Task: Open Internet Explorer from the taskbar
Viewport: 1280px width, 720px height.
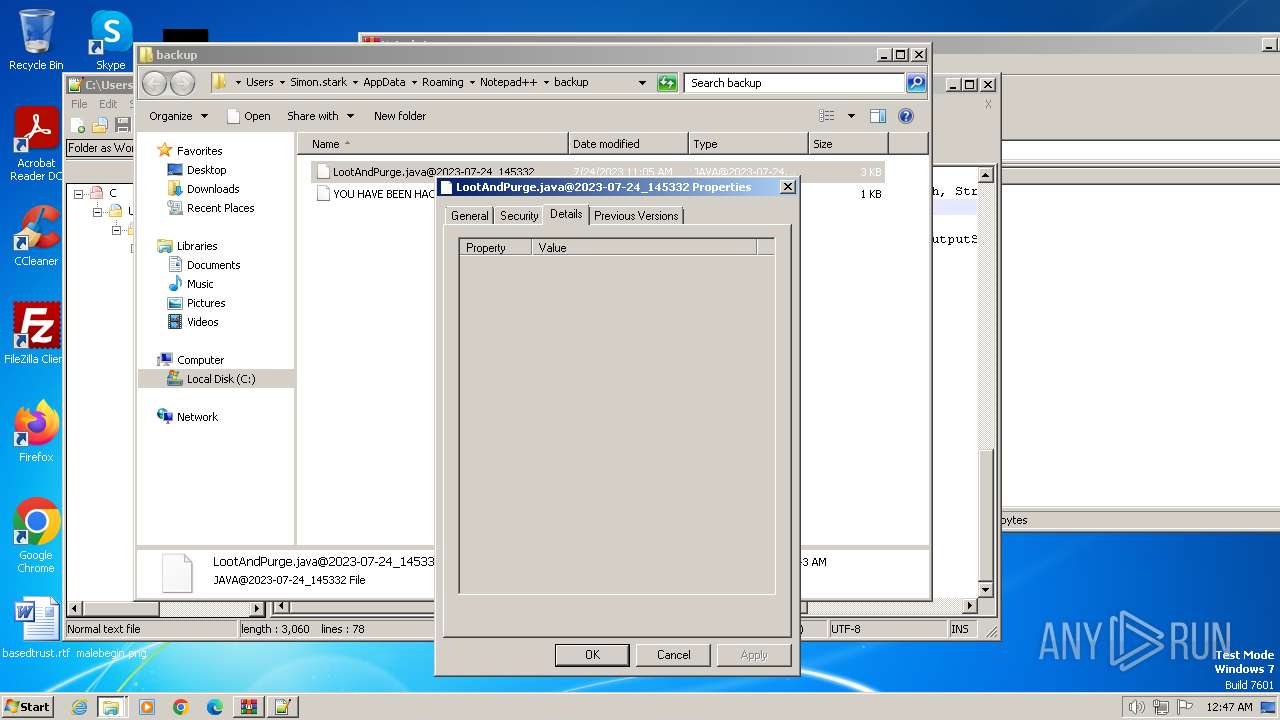Action: coord(79,707)
